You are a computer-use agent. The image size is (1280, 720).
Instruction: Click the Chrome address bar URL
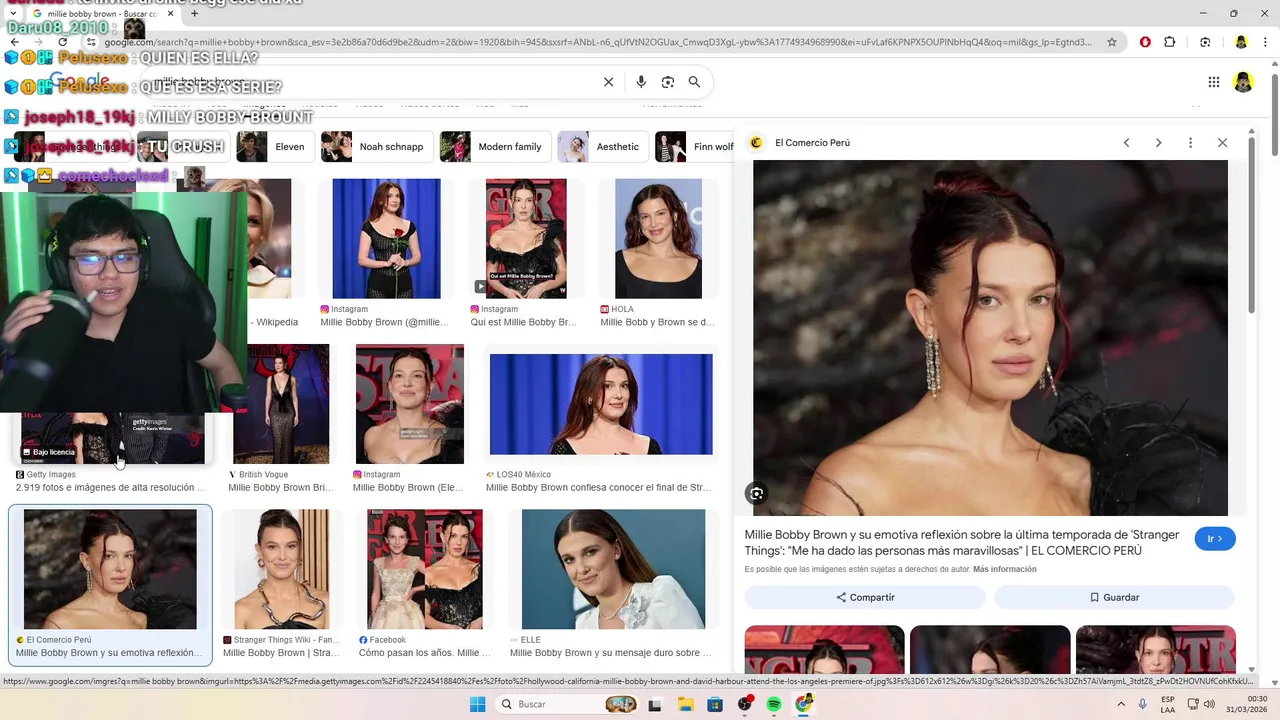tap(597, 42)
